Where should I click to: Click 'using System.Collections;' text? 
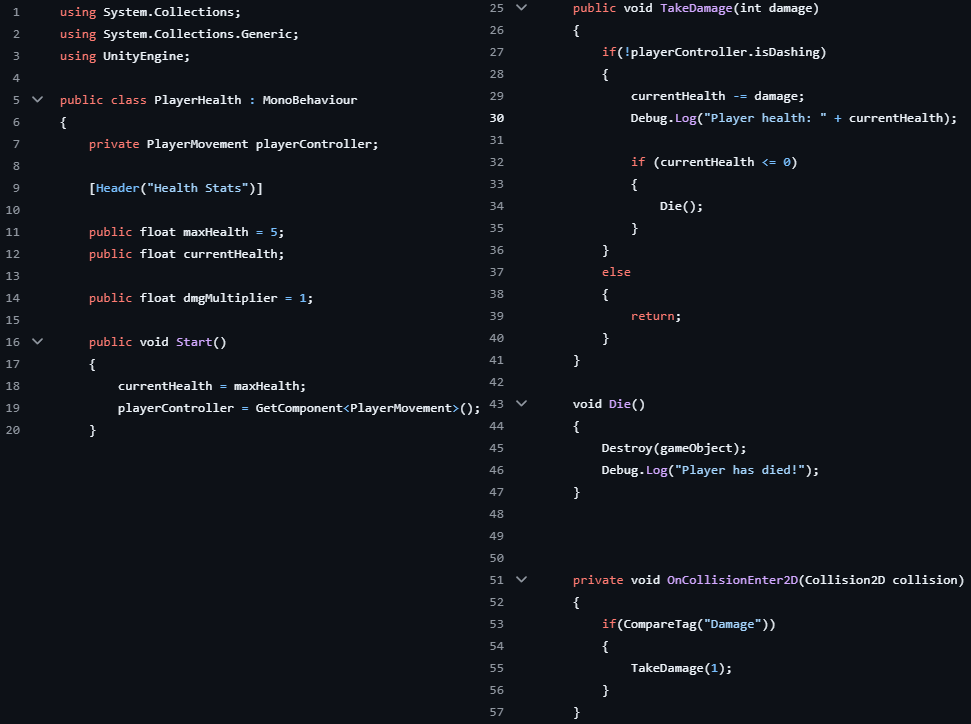tap(150, 12)
